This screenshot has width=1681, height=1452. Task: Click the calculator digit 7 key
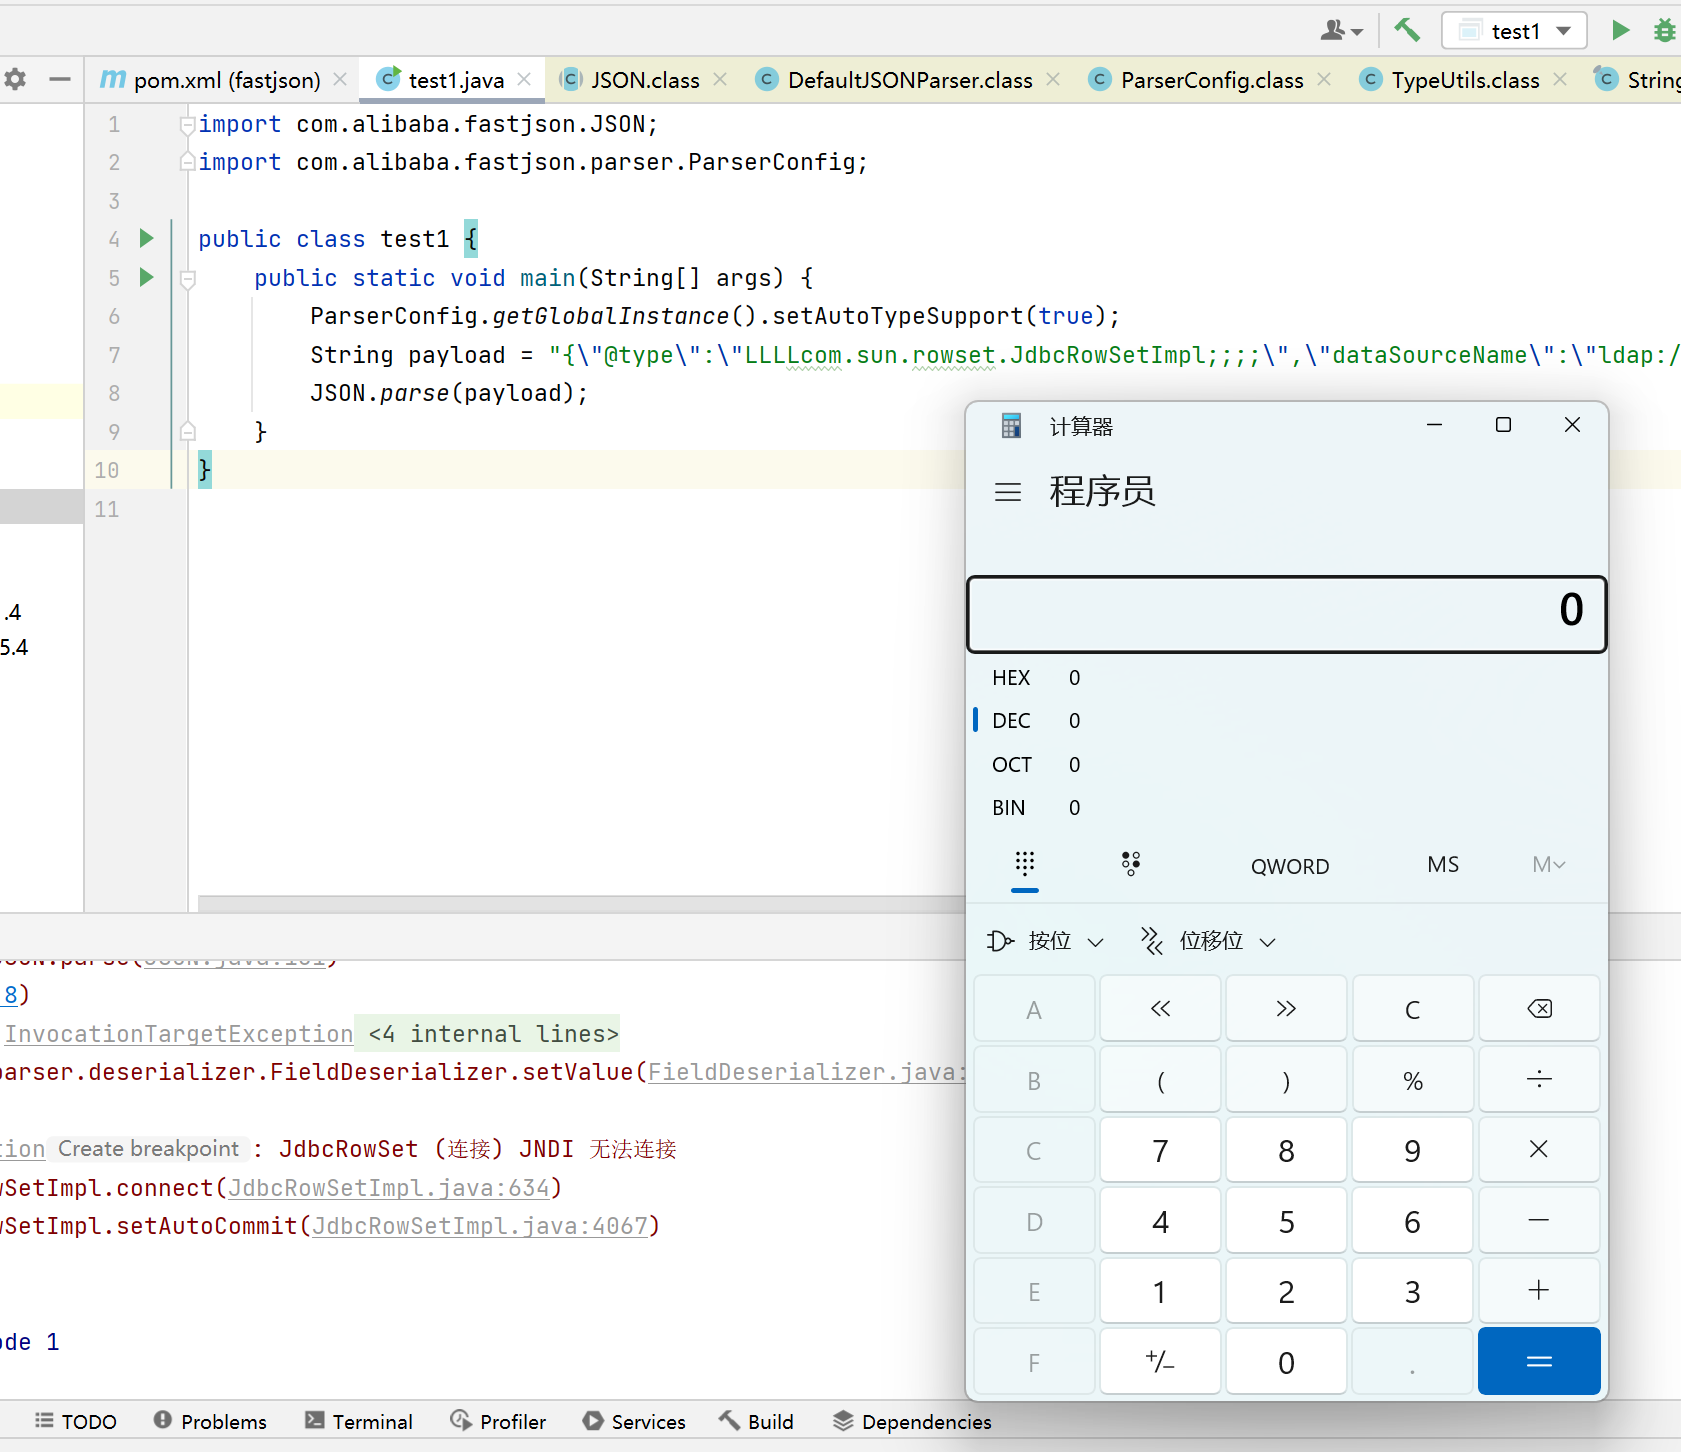(x=1160, y=1150)
